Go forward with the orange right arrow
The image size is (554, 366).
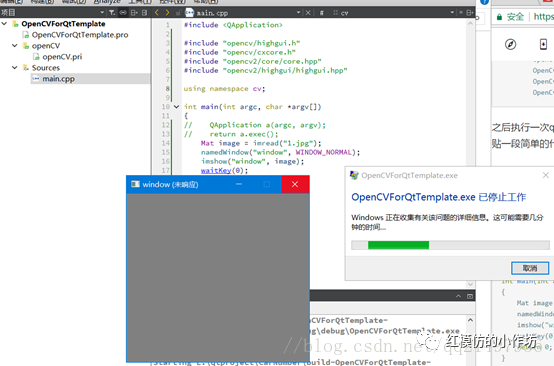(167, 13)
